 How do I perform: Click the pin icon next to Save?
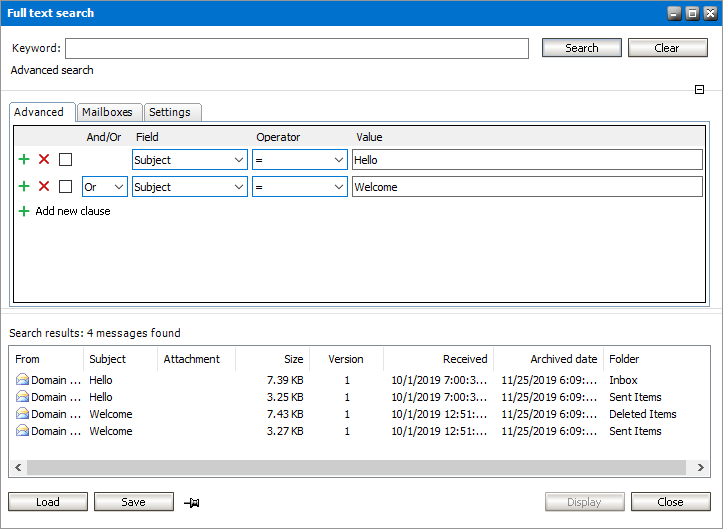(x=191, y=502)
